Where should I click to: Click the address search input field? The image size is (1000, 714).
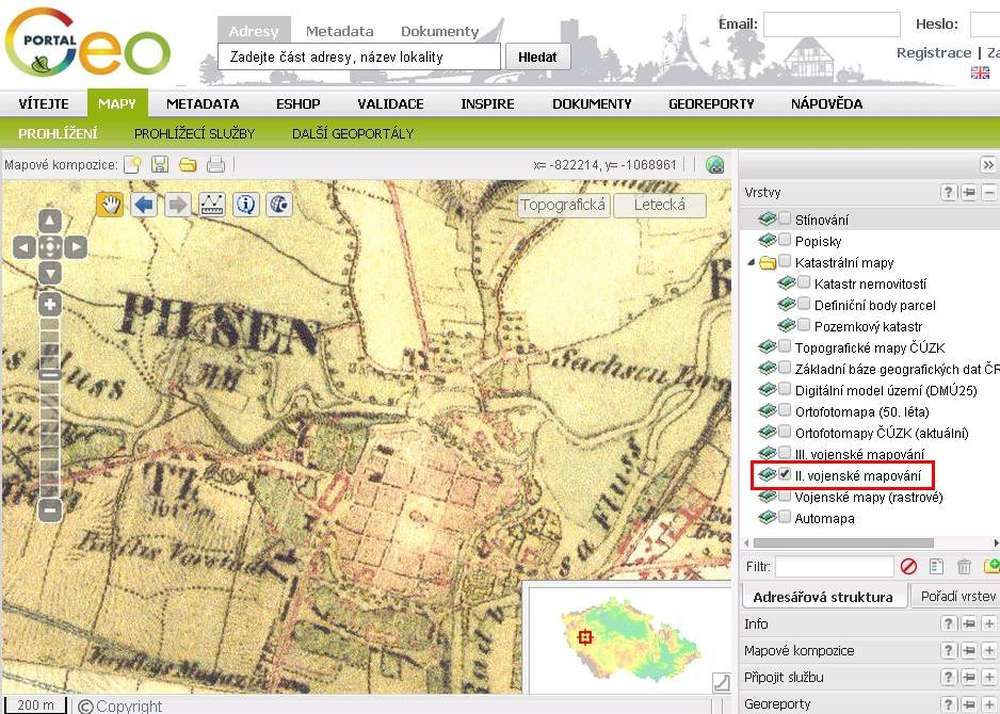pyautogui.click(x=359, y=57)
